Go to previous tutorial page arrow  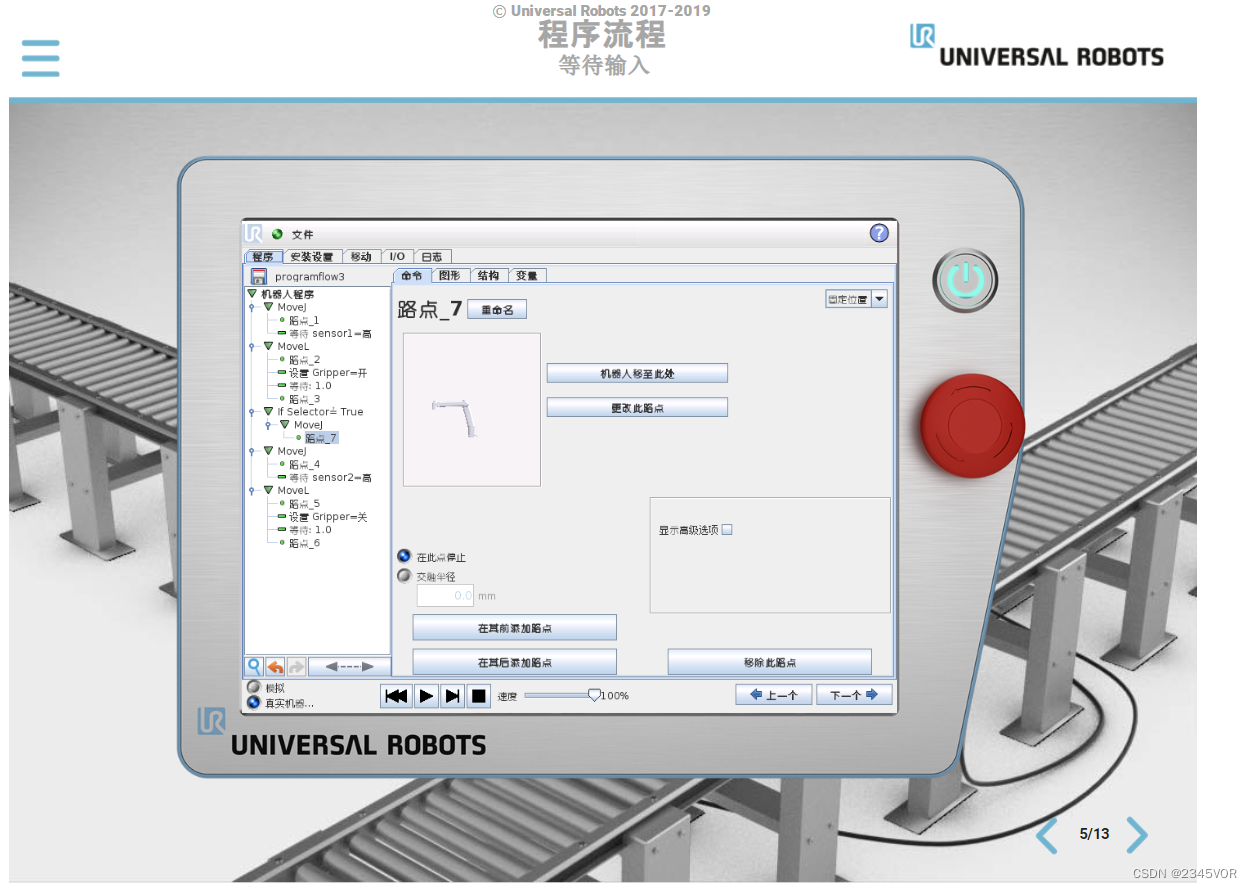coord(1047,834)
